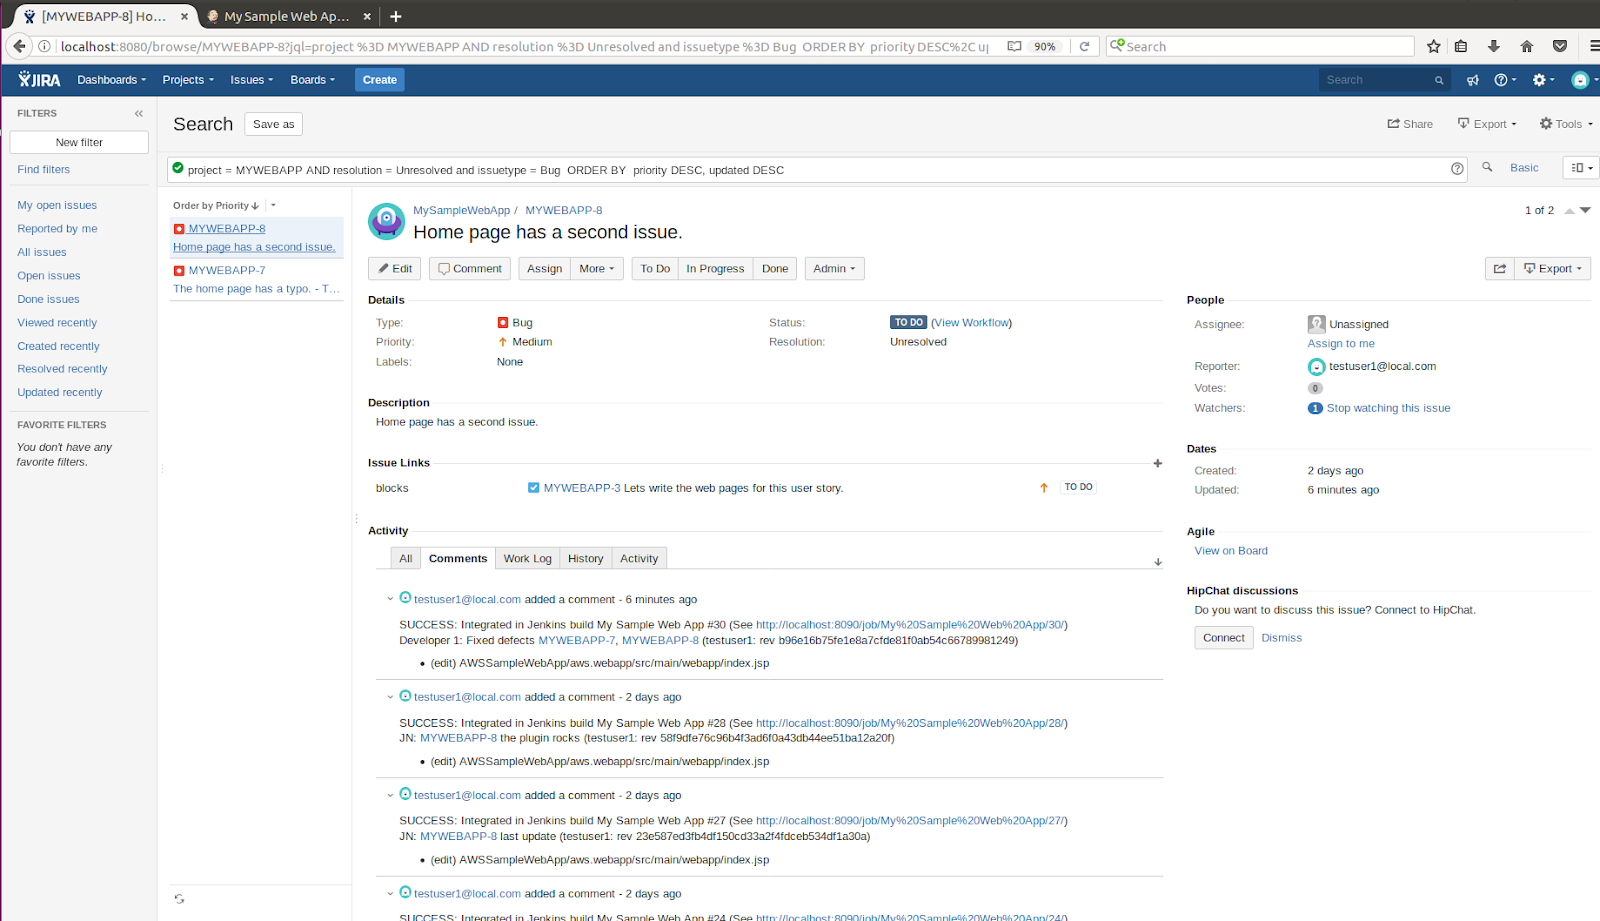Open the help question mark menu

tap(1505, 80)
